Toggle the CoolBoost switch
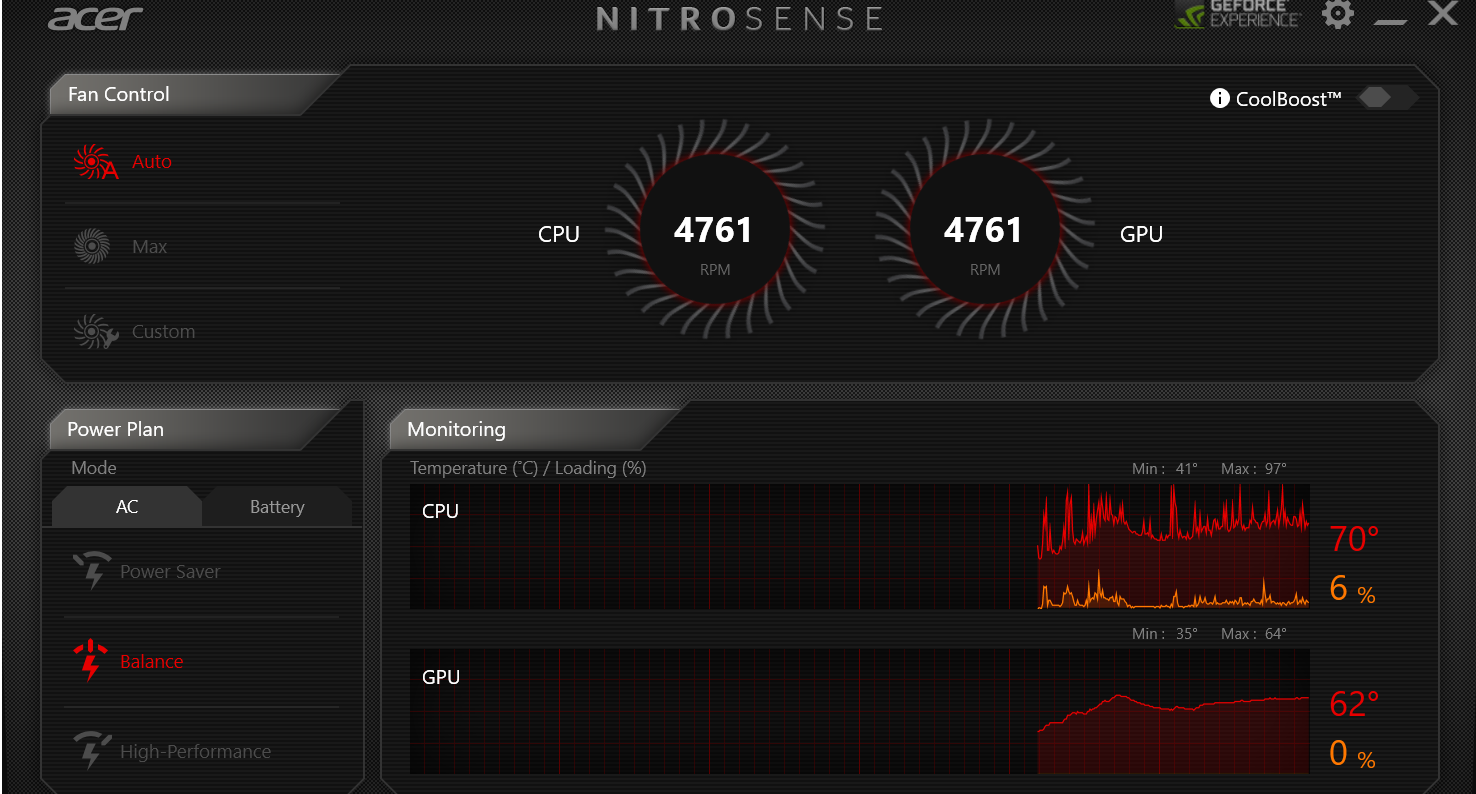This screenshot has height=794, width=1476. tap(1387, 97)
